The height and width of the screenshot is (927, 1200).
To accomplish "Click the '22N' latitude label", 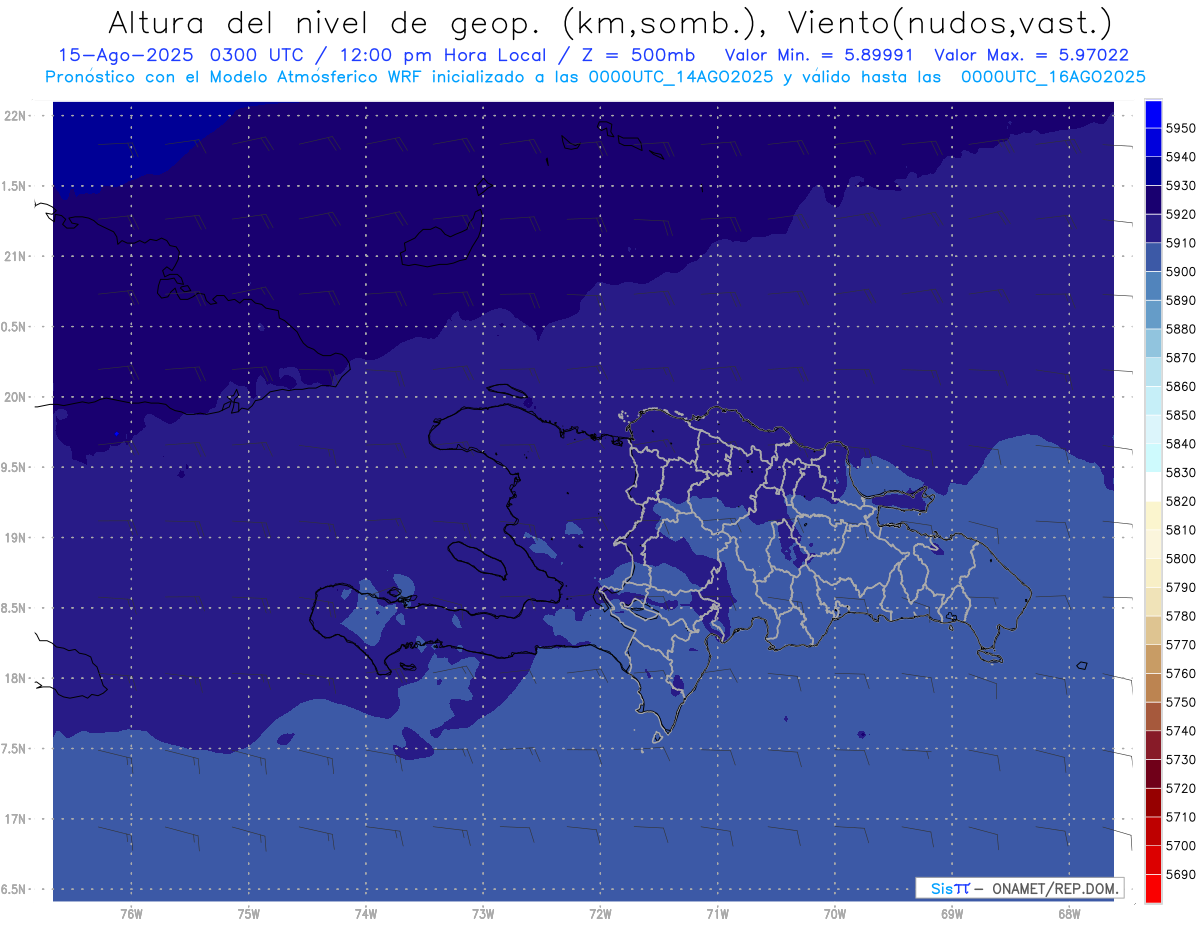I will (17, 115).
